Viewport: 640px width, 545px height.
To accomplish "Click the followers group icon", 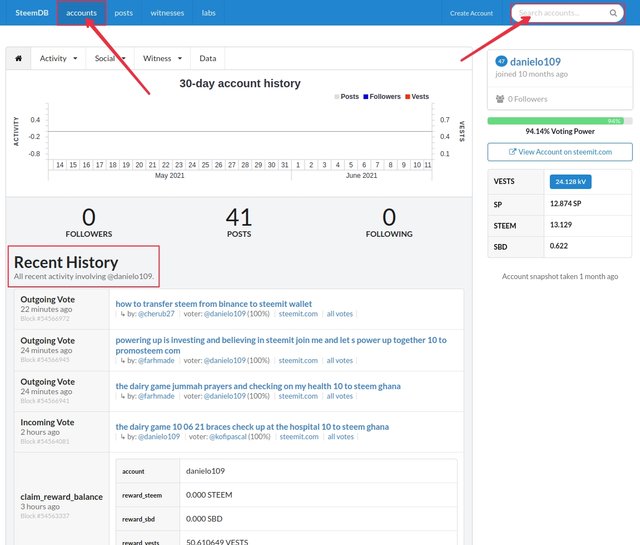I will 500,99.
